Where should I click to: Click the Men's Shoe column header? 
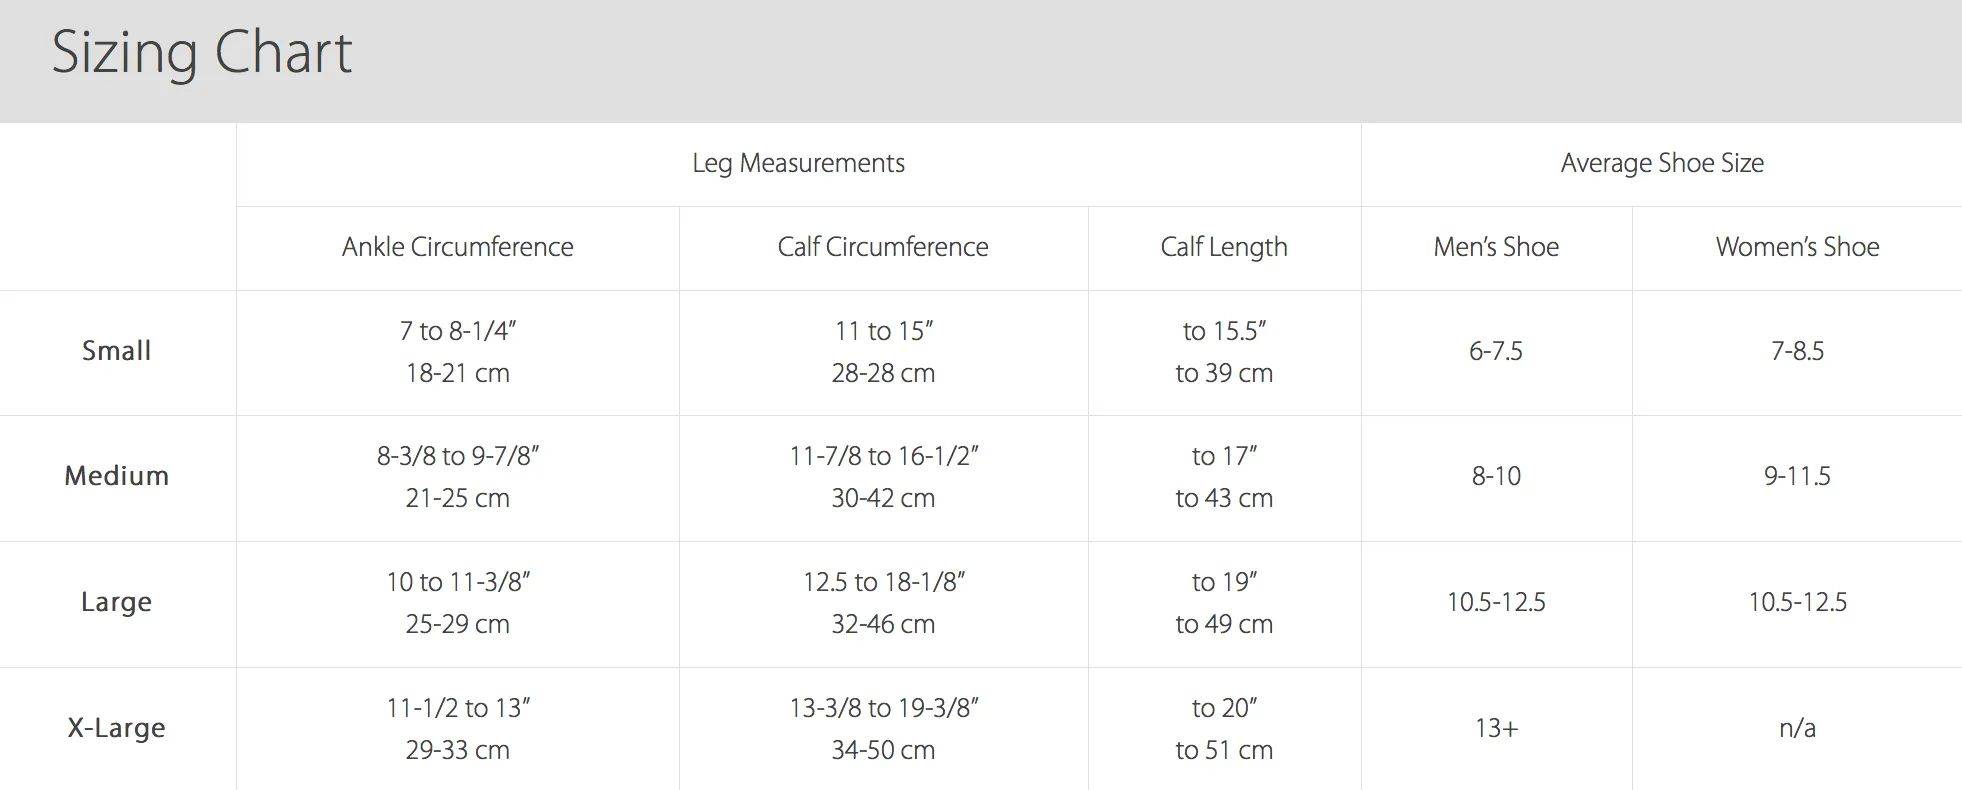point(1495,247)
